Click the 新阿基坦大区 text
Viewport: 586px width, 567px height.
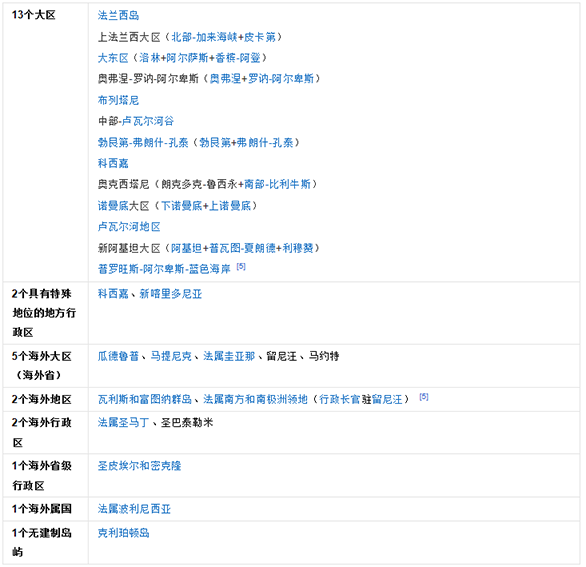point(129,248)
